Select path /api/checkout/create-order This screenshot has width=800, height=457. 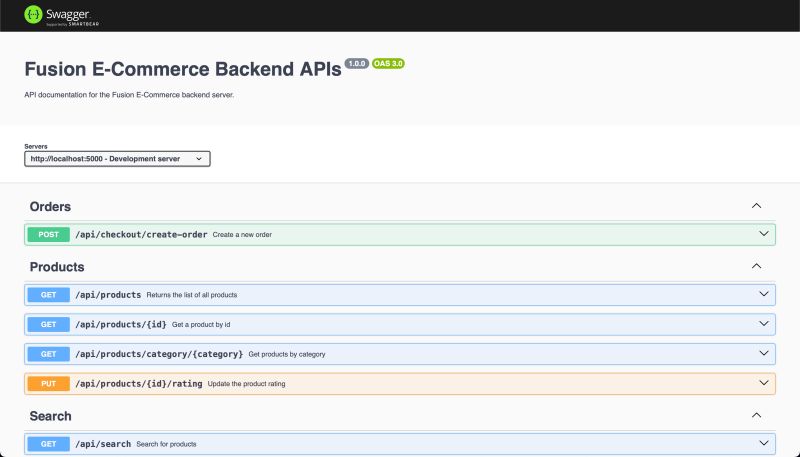(141, 235)
